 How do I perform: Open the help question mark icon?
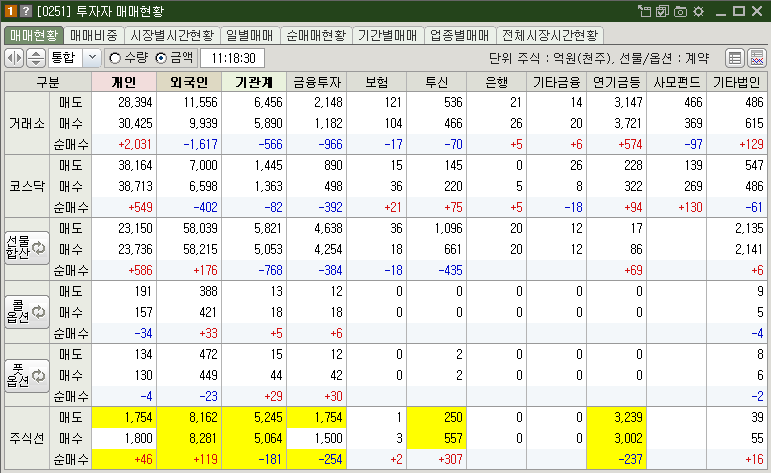pos(25,11)
